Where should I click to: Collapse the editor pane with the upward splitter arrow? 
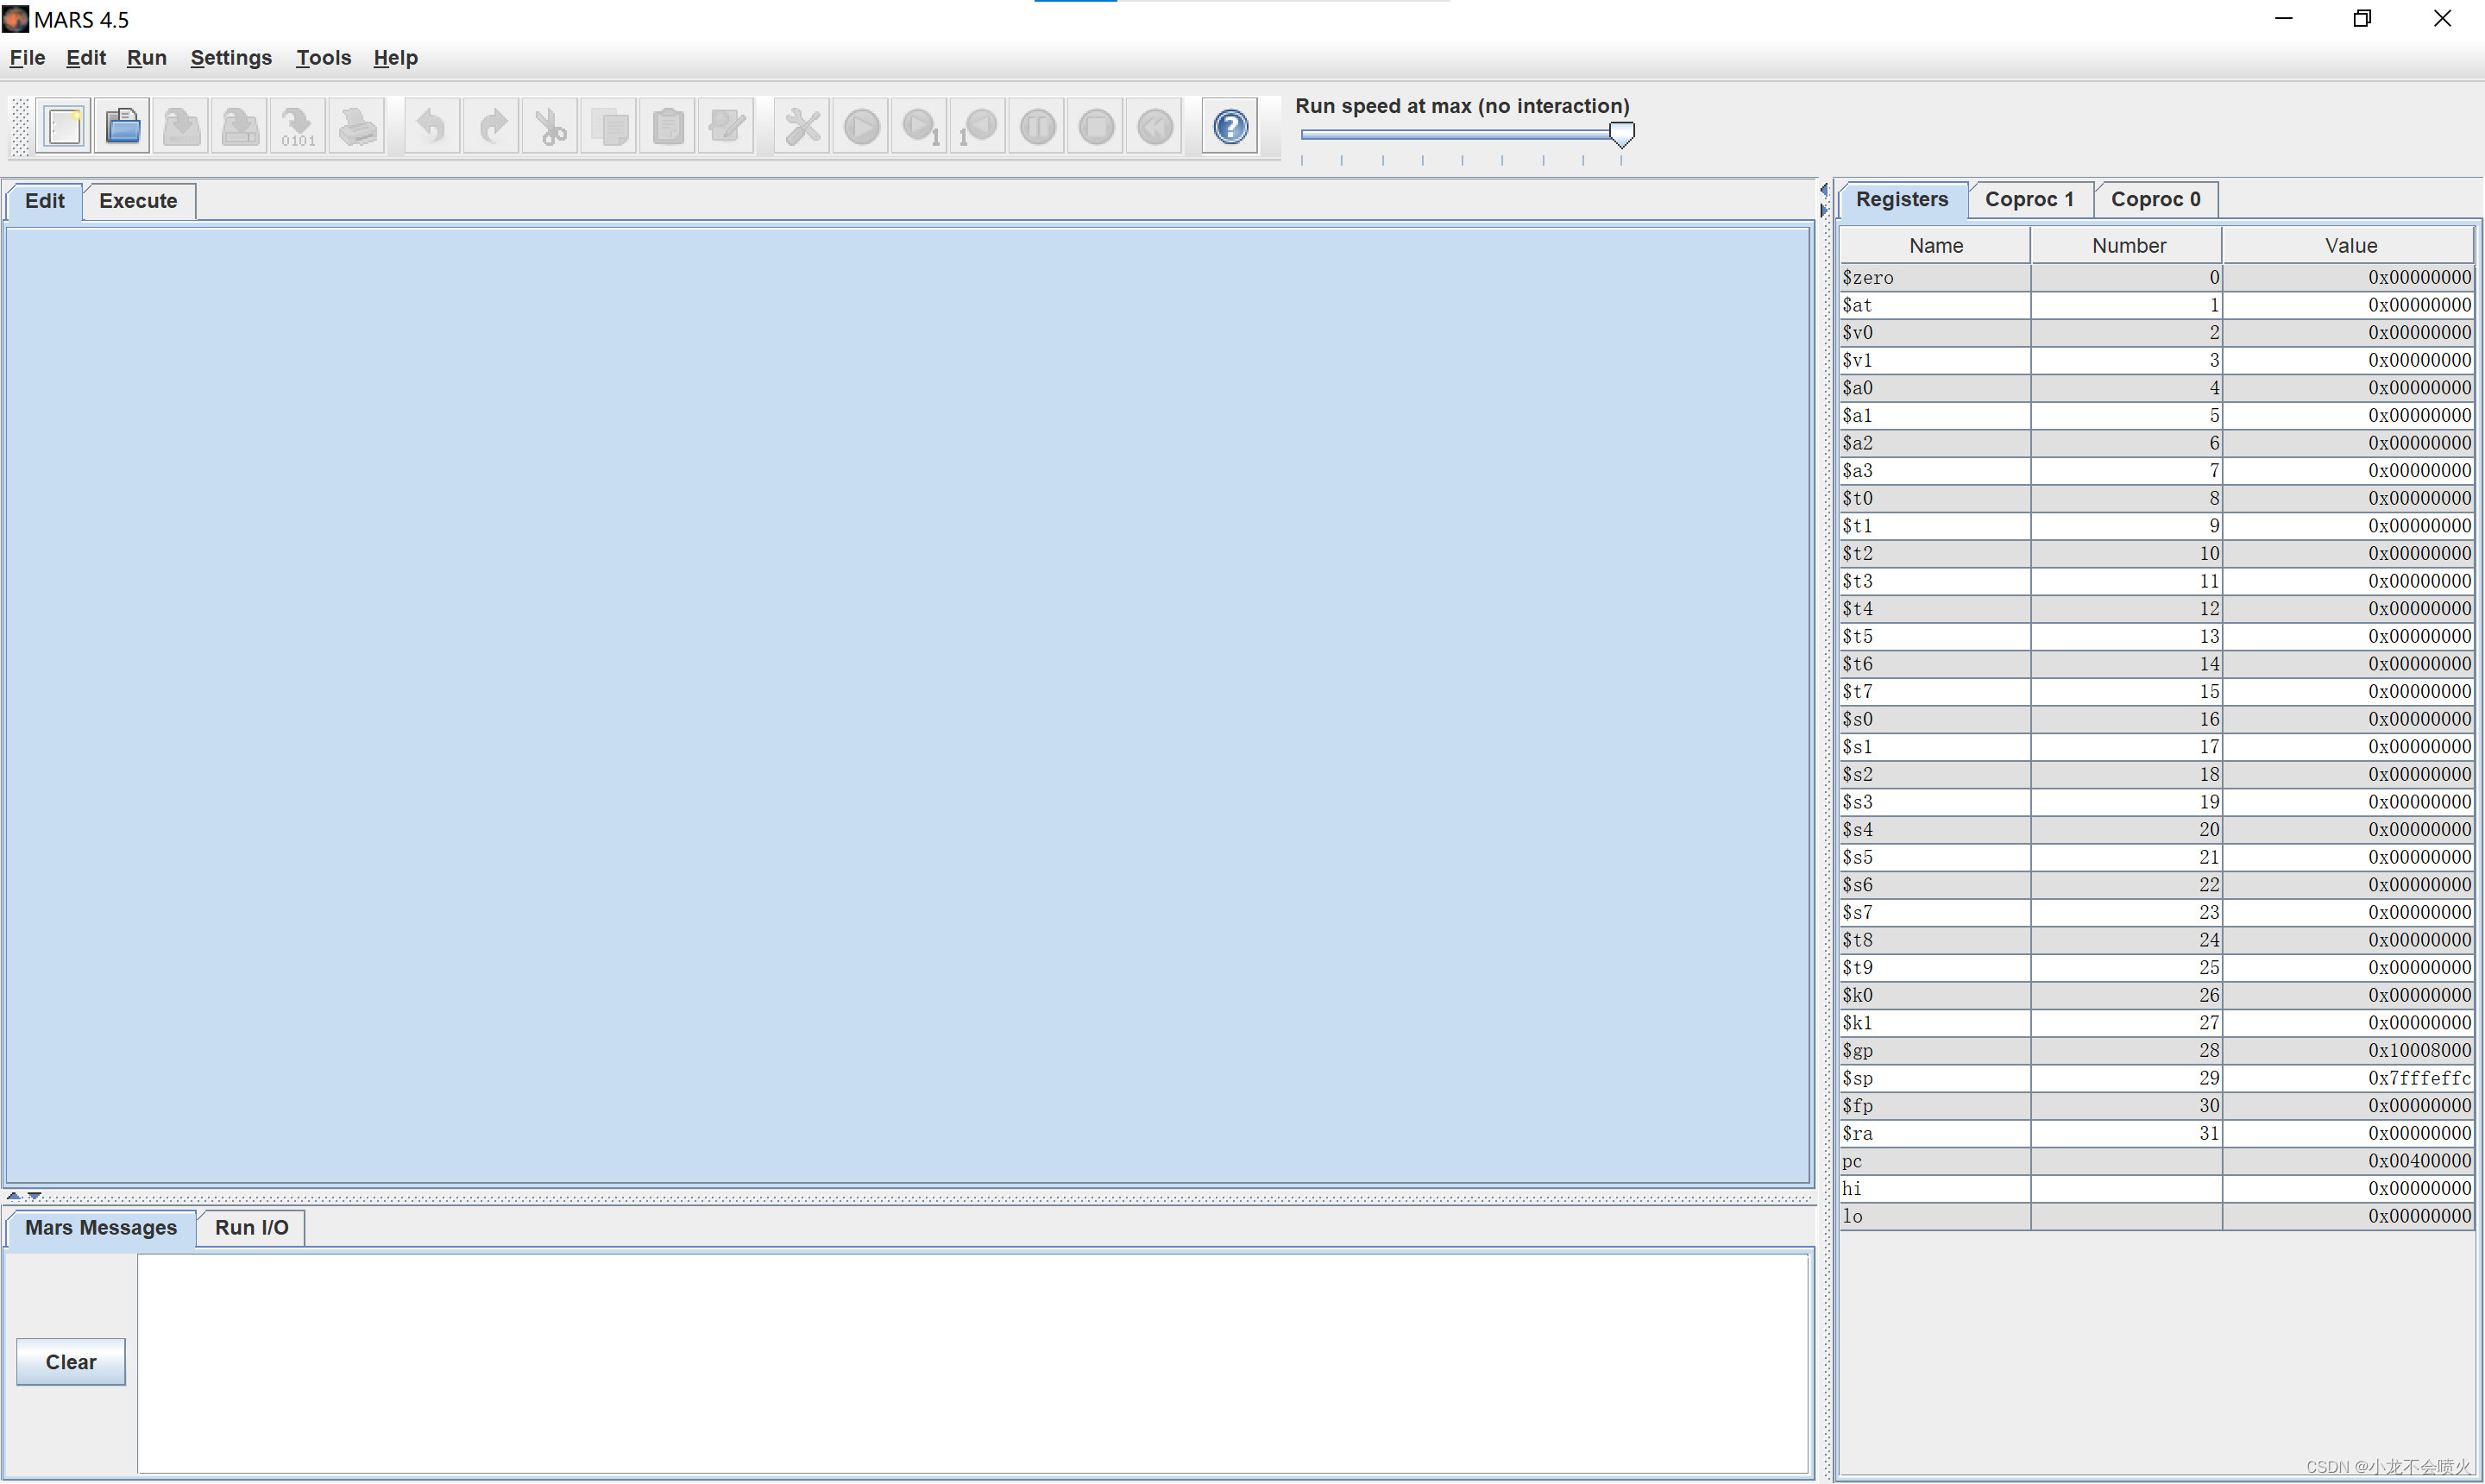point(13,1195)
